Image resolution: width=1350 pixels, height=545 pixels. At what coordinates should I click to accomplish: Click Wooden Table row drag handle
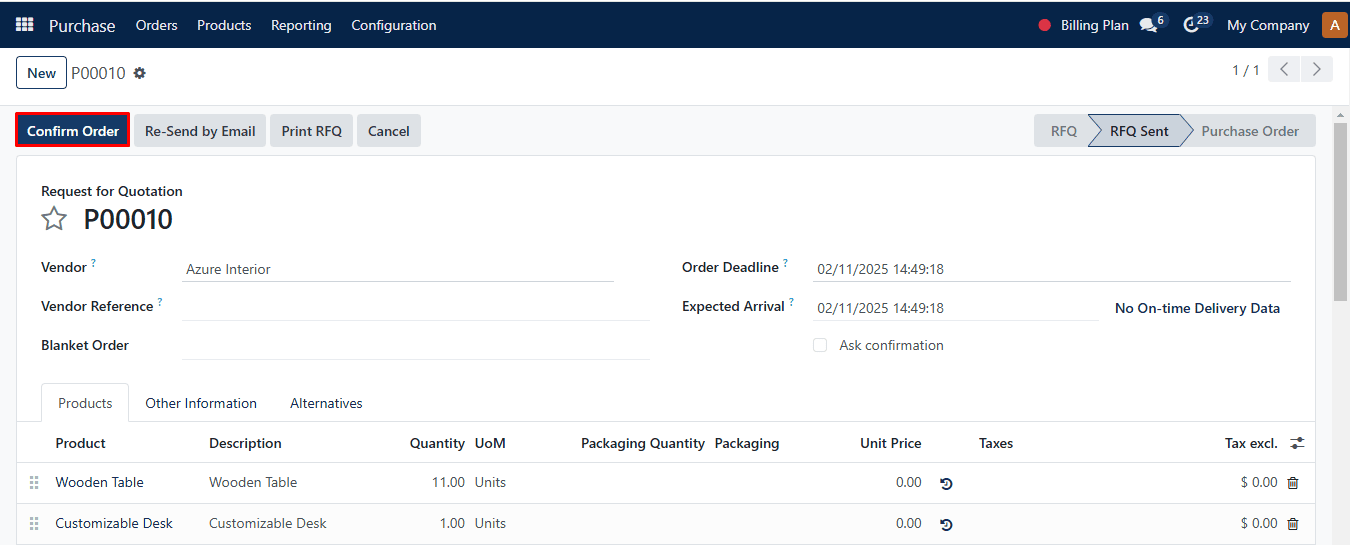tap(34, 482)
